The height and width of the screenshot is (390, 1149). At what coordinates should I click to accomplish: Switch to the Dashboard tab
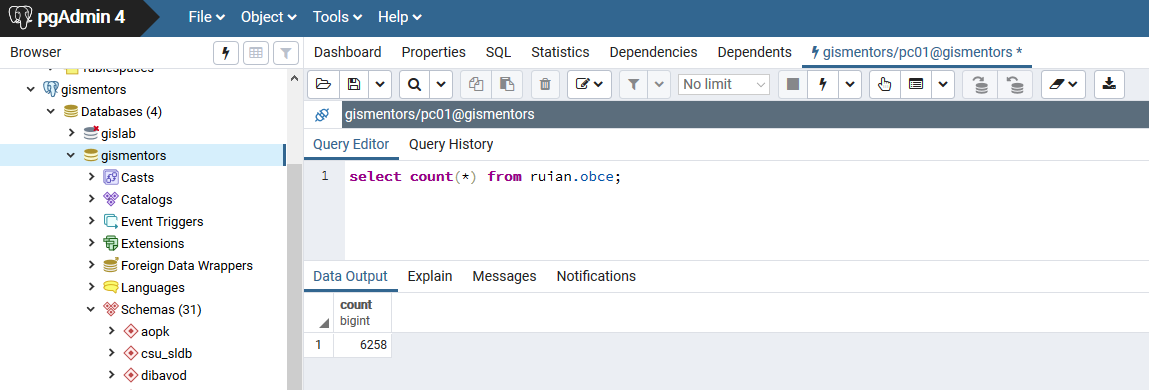coord(347,52)
